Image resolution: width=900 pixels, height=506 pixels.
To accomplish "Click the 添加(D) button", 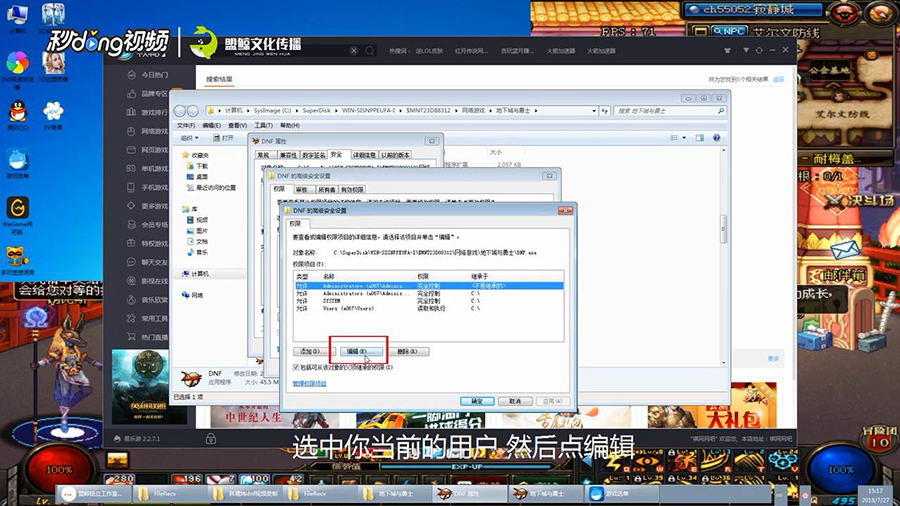I will pos(313,352).
